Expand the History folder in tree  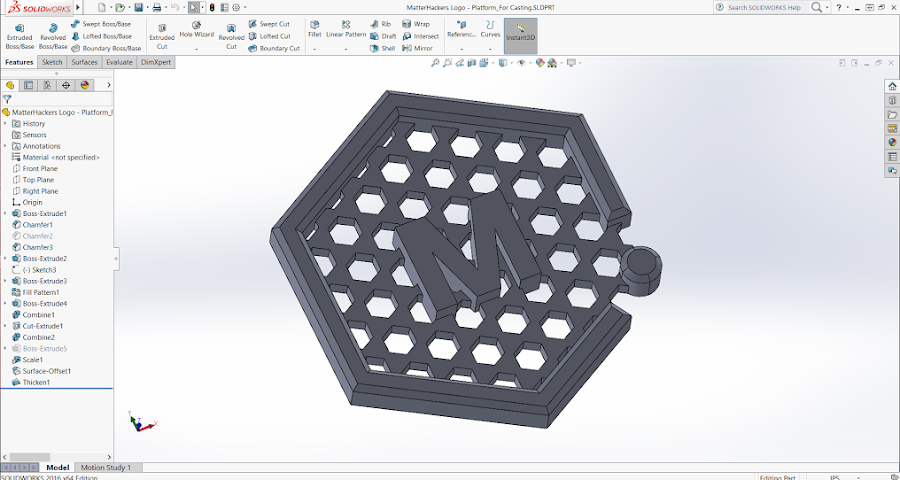tap(5, 124)
